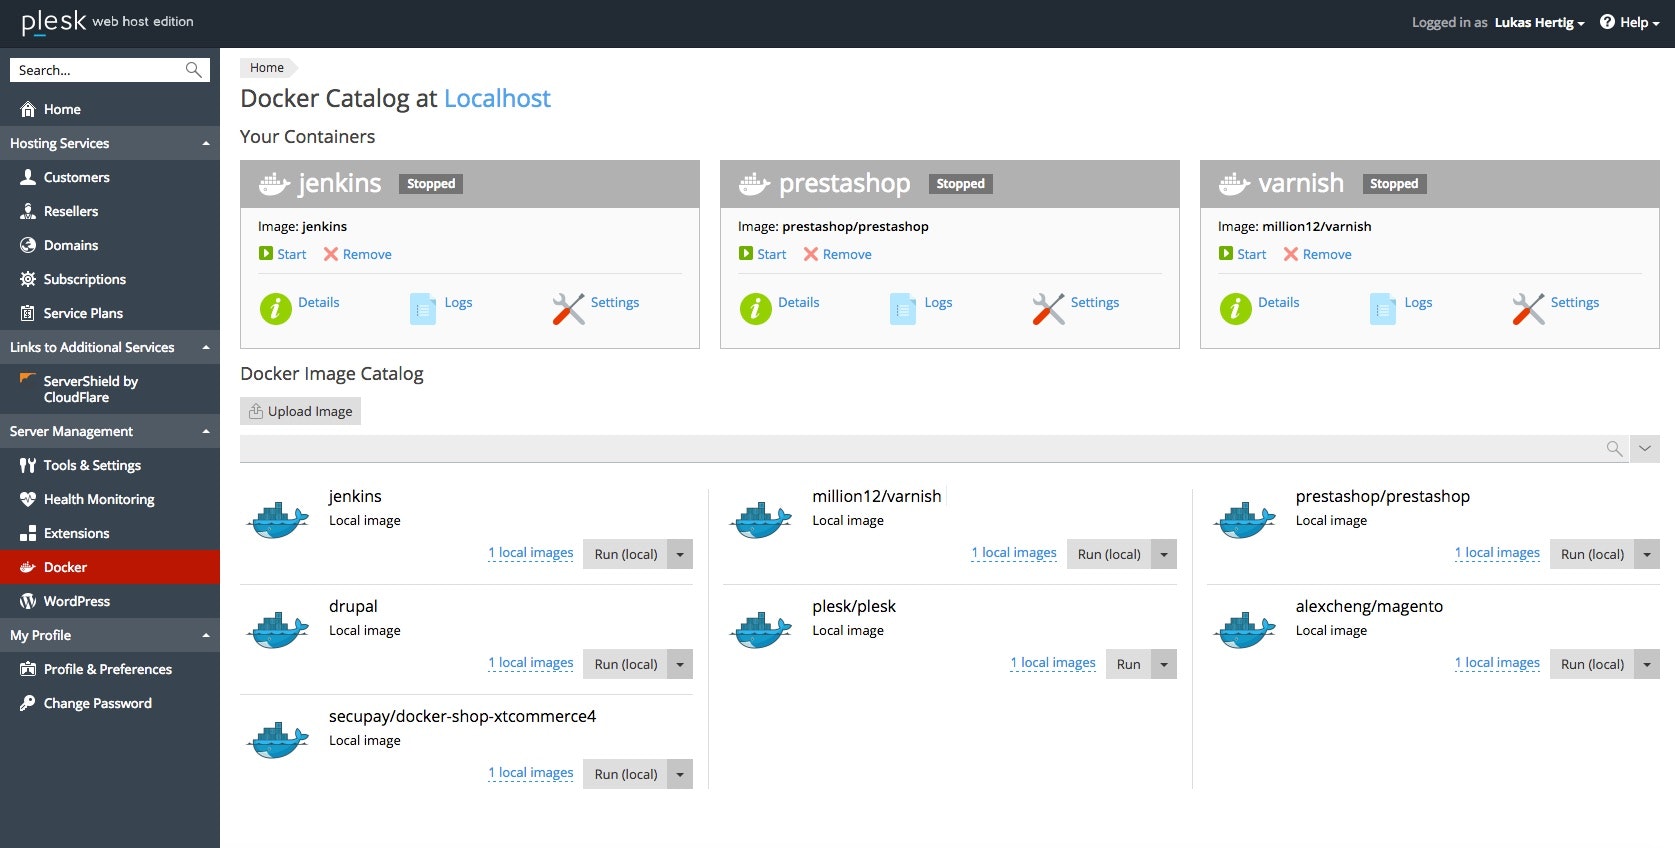The width and height of the screenshot is (1675, 848).
Task: Collapse the Server Management section
Action: (x=110, y=431)
